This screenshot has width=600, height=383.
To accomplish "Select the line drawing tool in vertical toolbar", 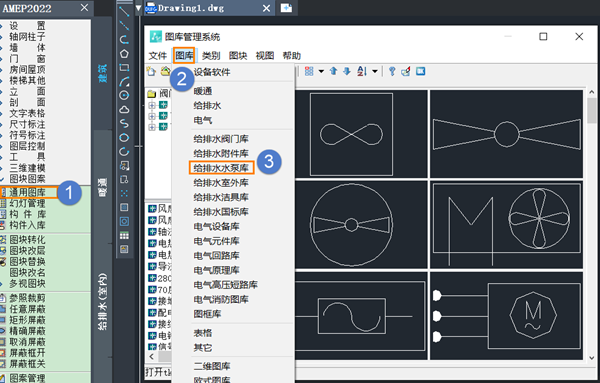I will coord(124,11).
